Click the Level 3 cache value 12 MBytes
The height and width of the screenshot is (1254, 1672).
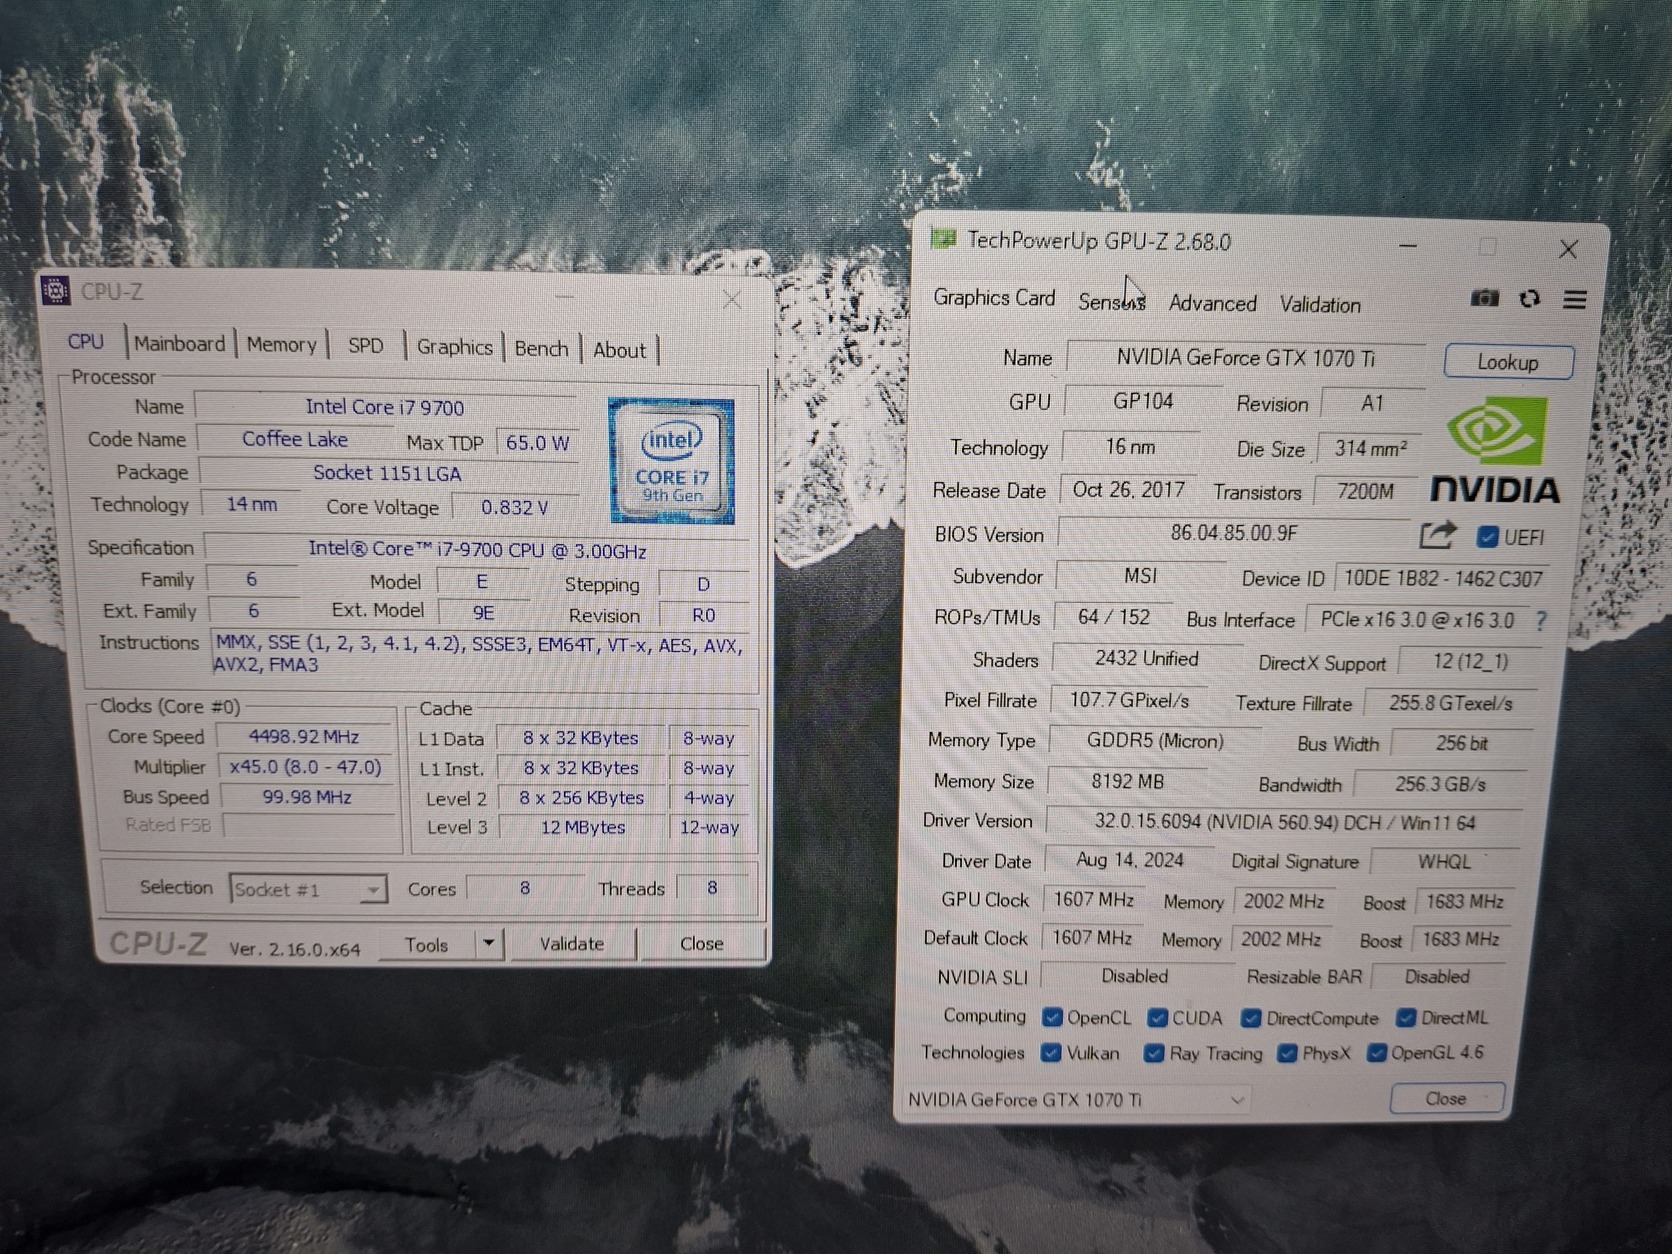click(583, 827)
